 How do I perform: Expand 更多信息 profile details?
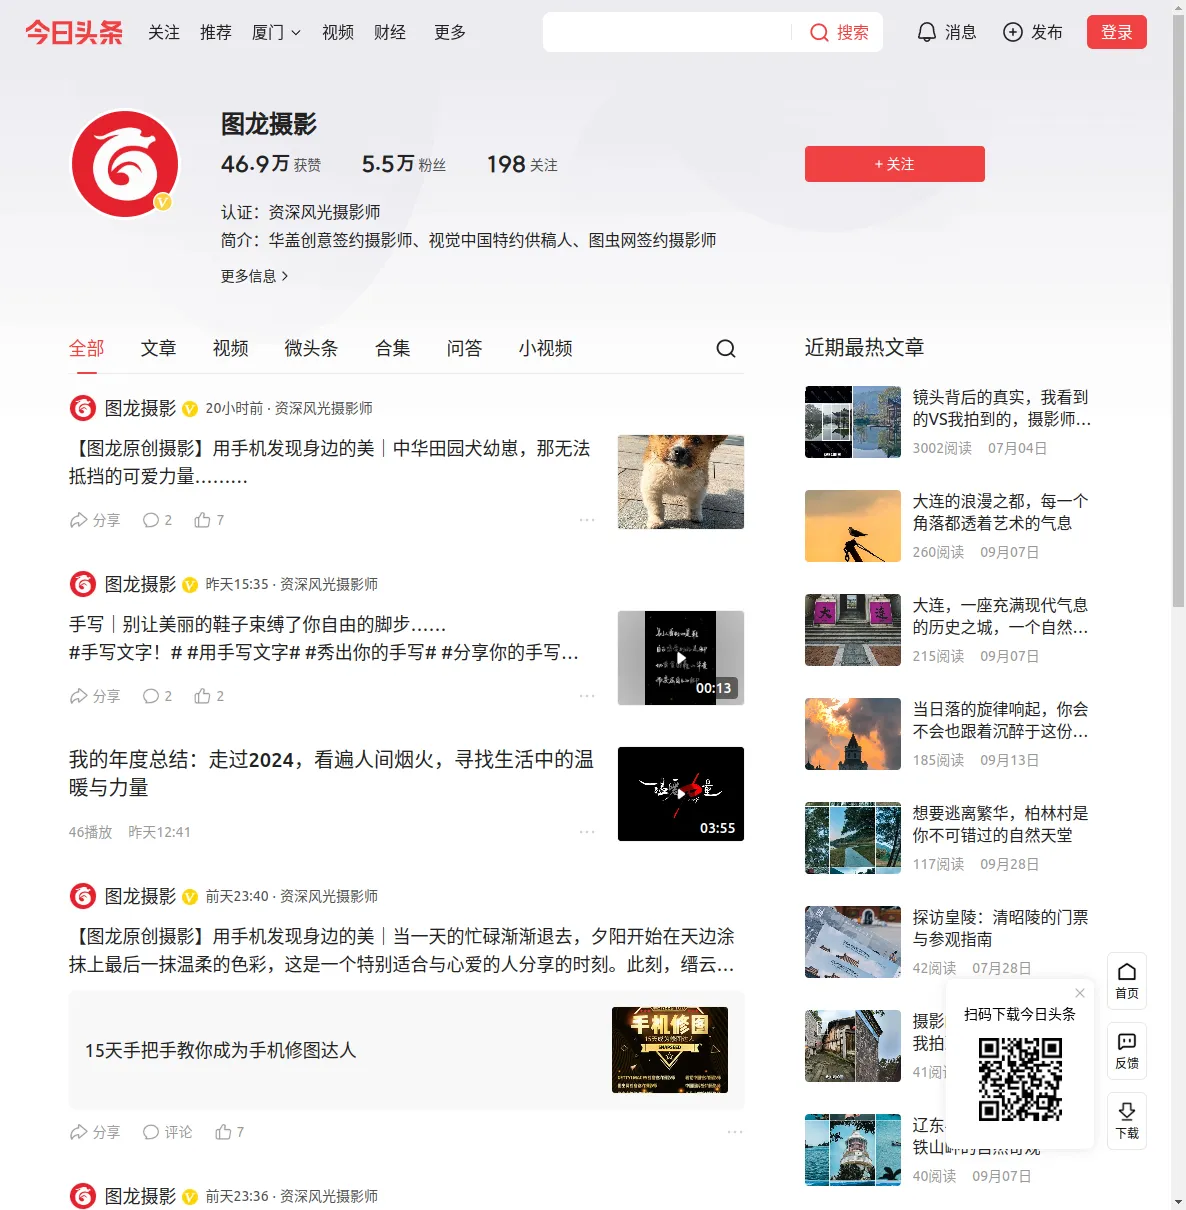(254, 276)
